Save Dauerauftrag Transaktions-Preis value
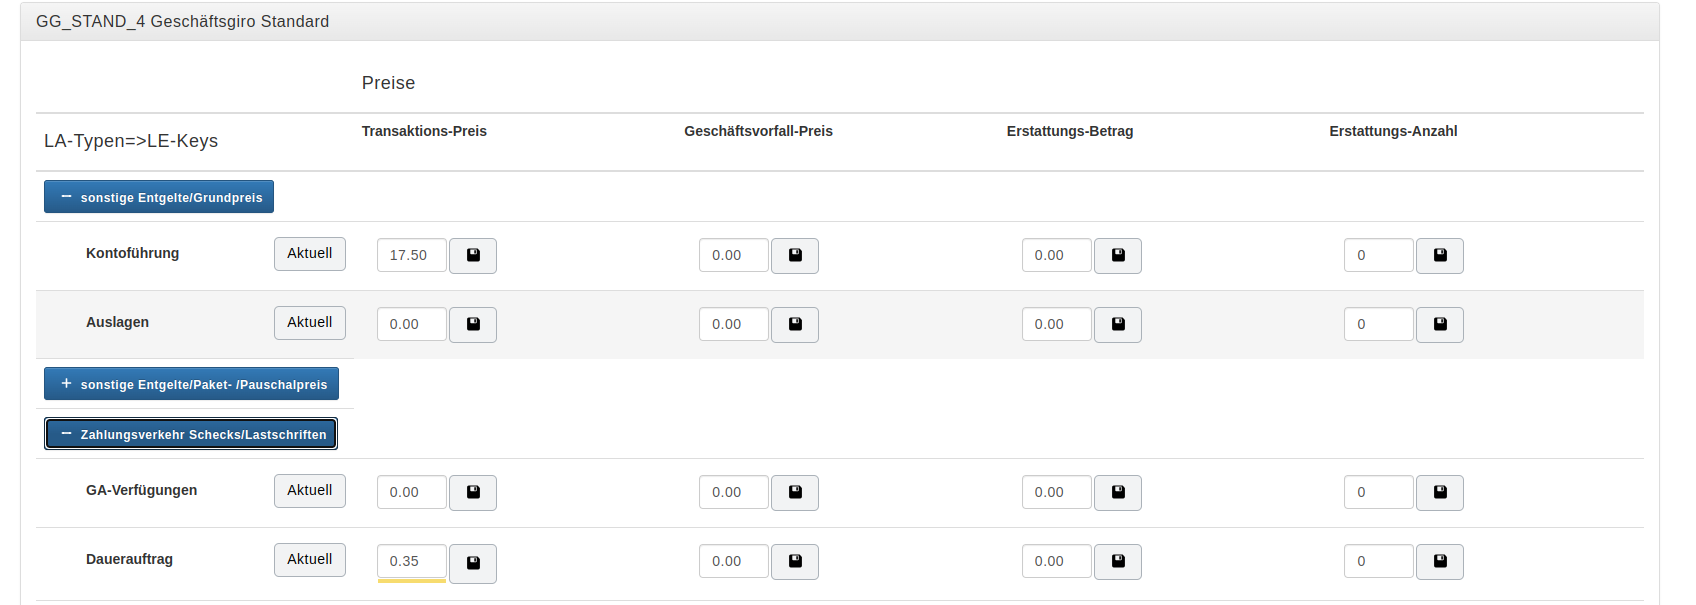Screen dimensions: 1696x605 click(x=473, y=563)
